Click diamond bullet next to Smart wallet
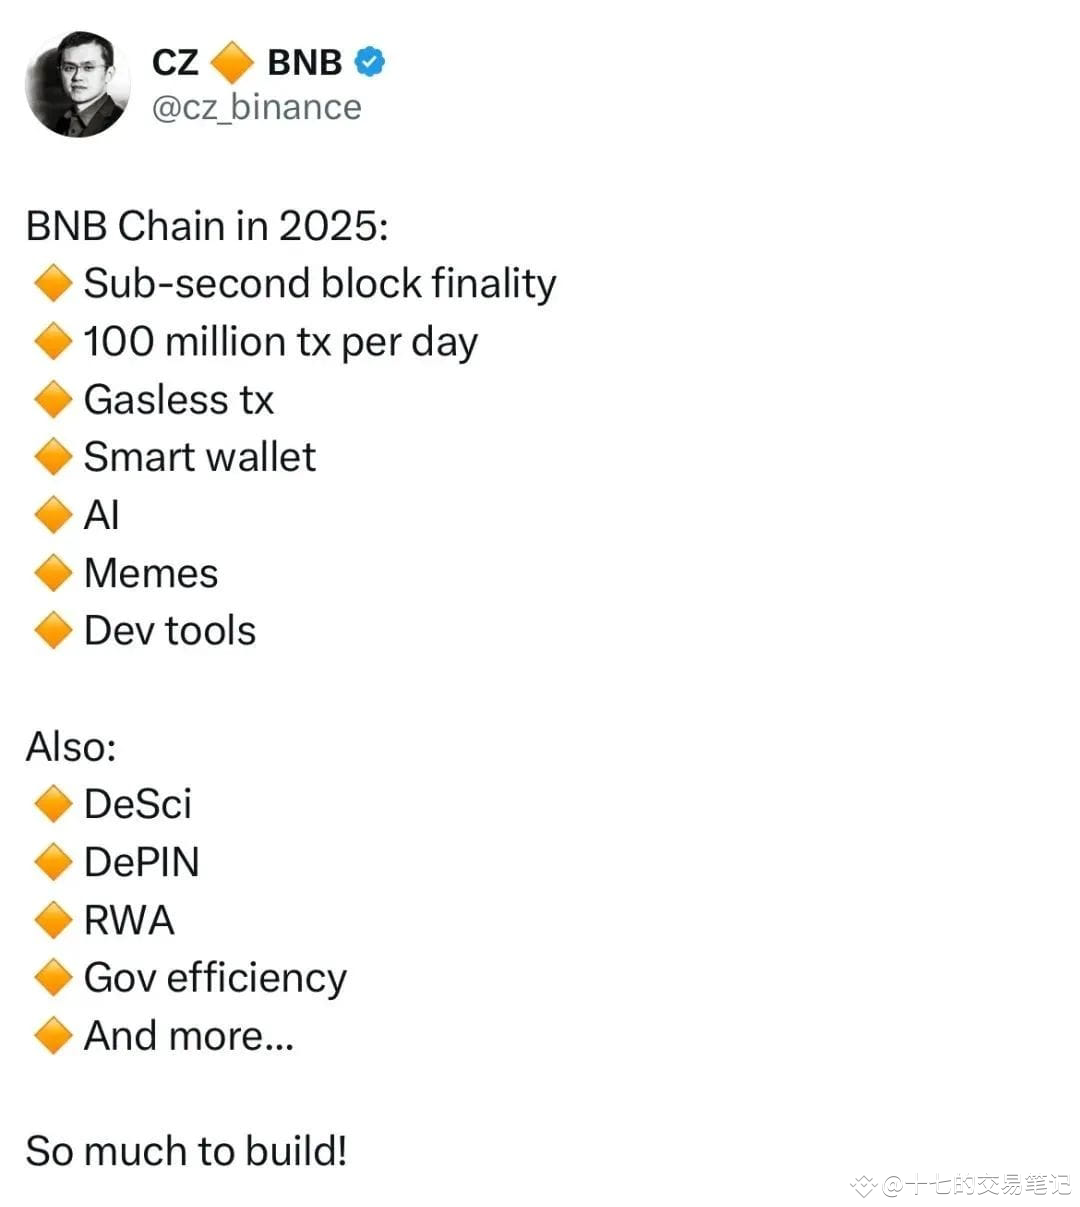Image resolution: width=1080 pixels, height=1207 pixels. coord(53,457)
